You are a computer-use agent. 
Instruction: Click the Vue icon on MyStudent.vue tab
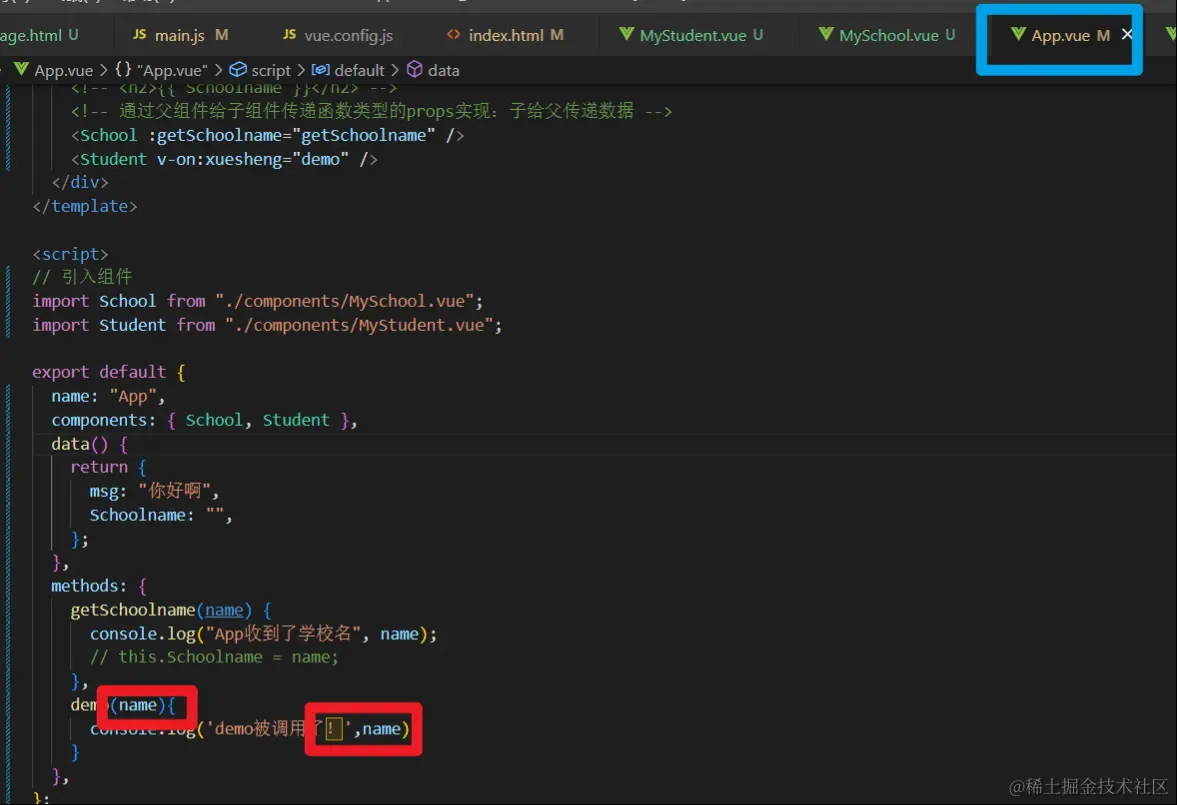pyautogui.click(x=626, y=34)
